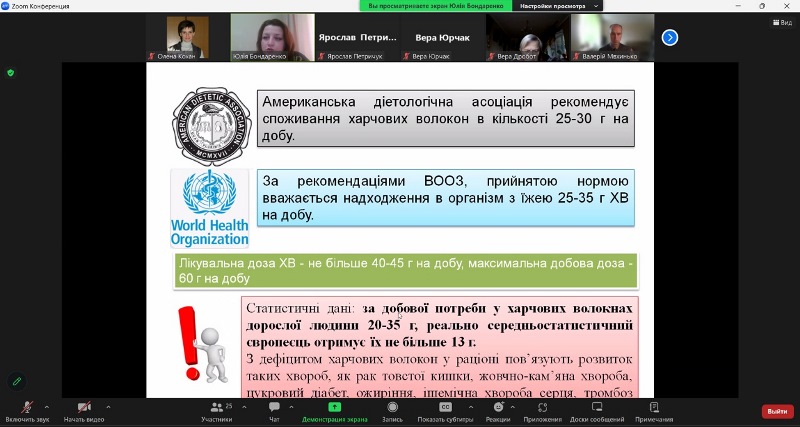Viewport: 800px width, 427px height.
Task: Click the American Dietetic Association logo
Action: coord(211,126)
